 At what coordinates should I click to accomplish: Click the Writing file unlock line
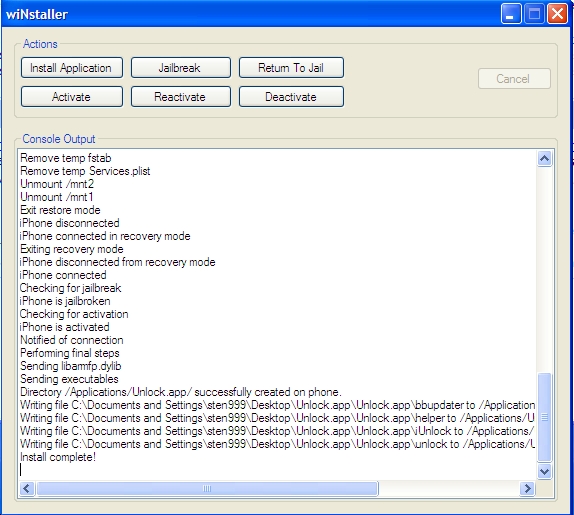tap(277, 444)
